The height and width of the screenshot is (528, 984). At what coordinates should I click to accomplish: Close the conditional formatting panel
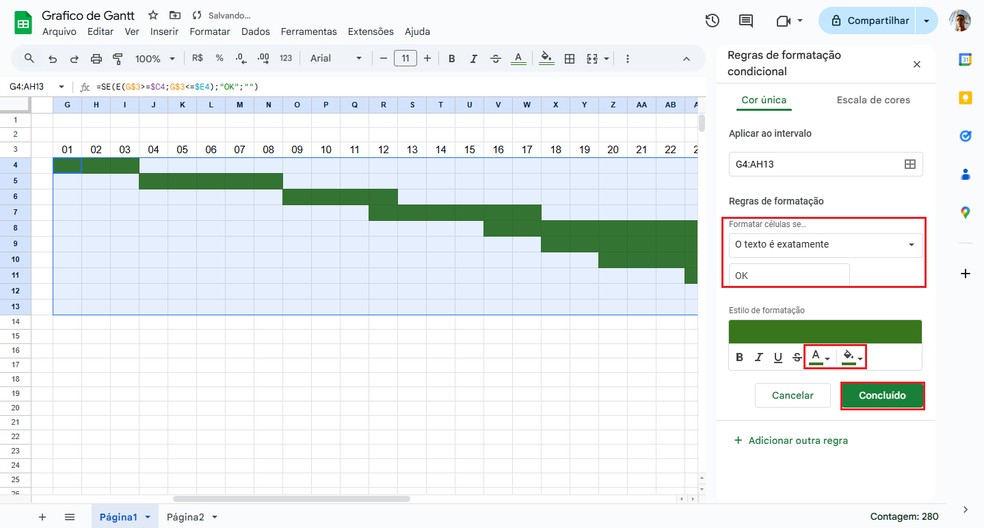pos(917,64)
